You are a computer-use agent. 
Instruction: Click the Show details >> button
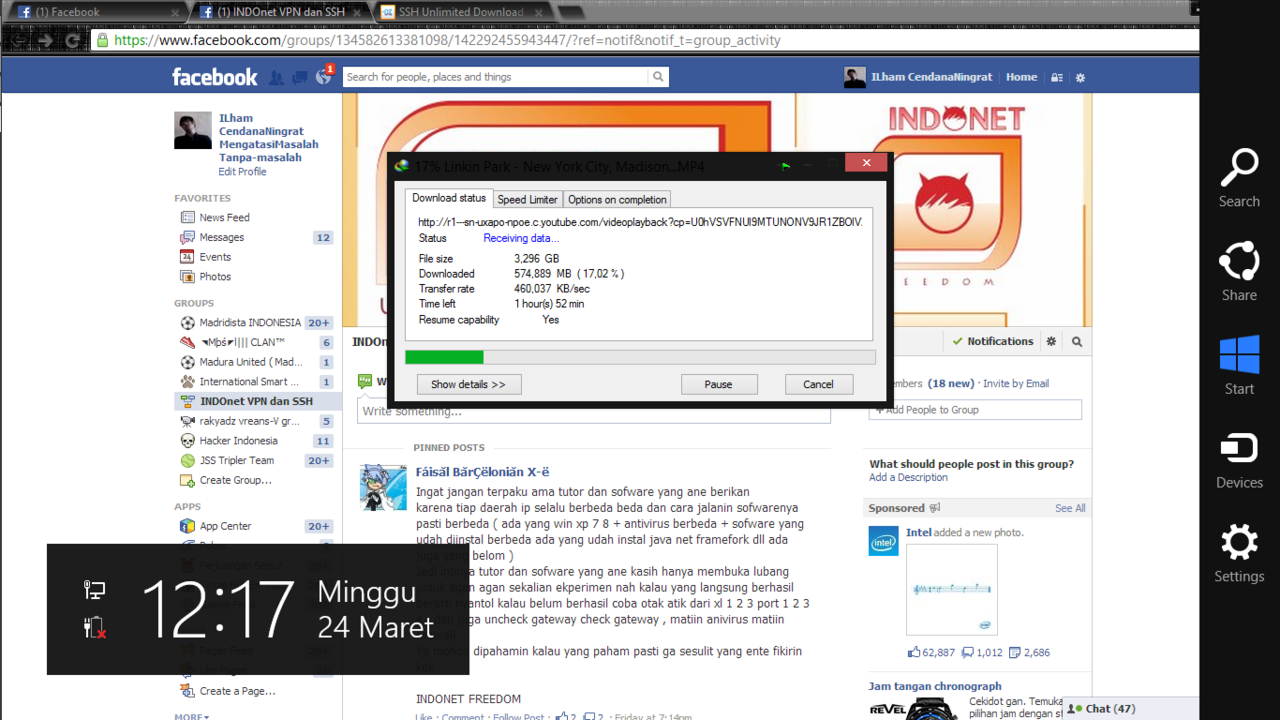pos(469,384)
